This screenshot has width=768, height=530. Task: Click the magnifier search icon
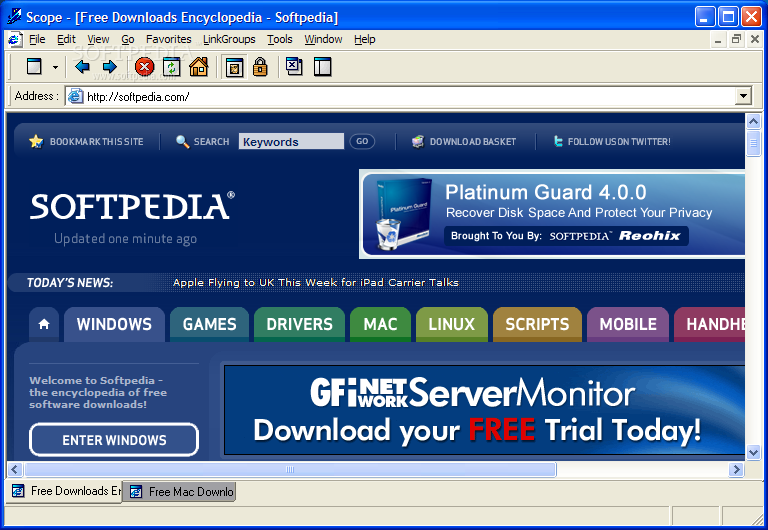pos(182,142)
